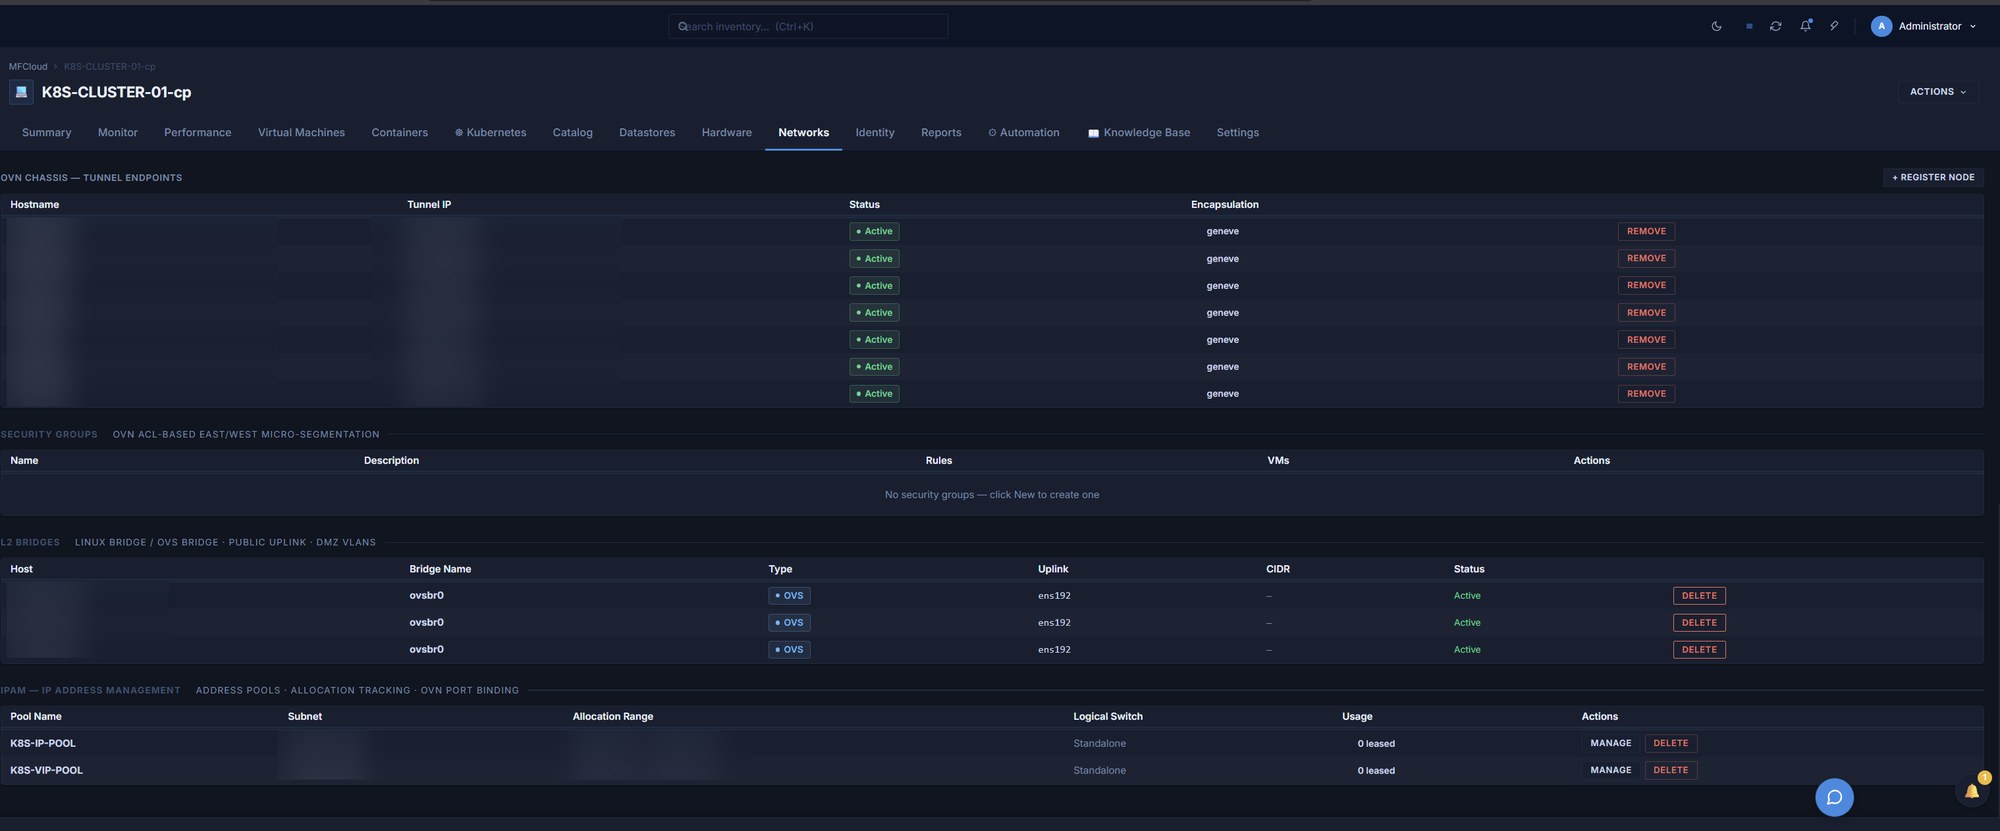Click the CIDR column header

tap(1278, 570)
